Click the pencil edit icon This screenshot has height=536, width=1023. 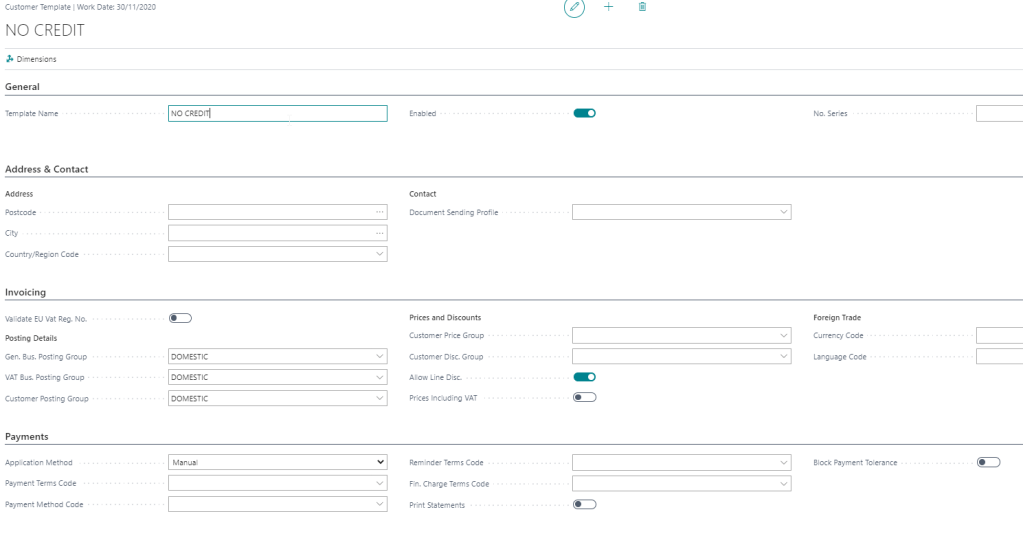(574, 8)
